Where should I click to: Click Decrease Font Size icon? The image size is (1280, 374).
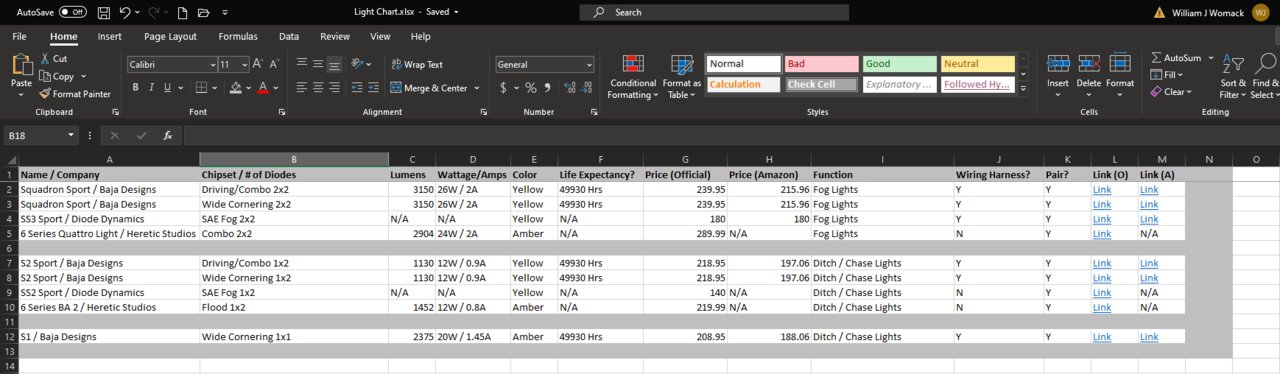click(x=275, y=64)
